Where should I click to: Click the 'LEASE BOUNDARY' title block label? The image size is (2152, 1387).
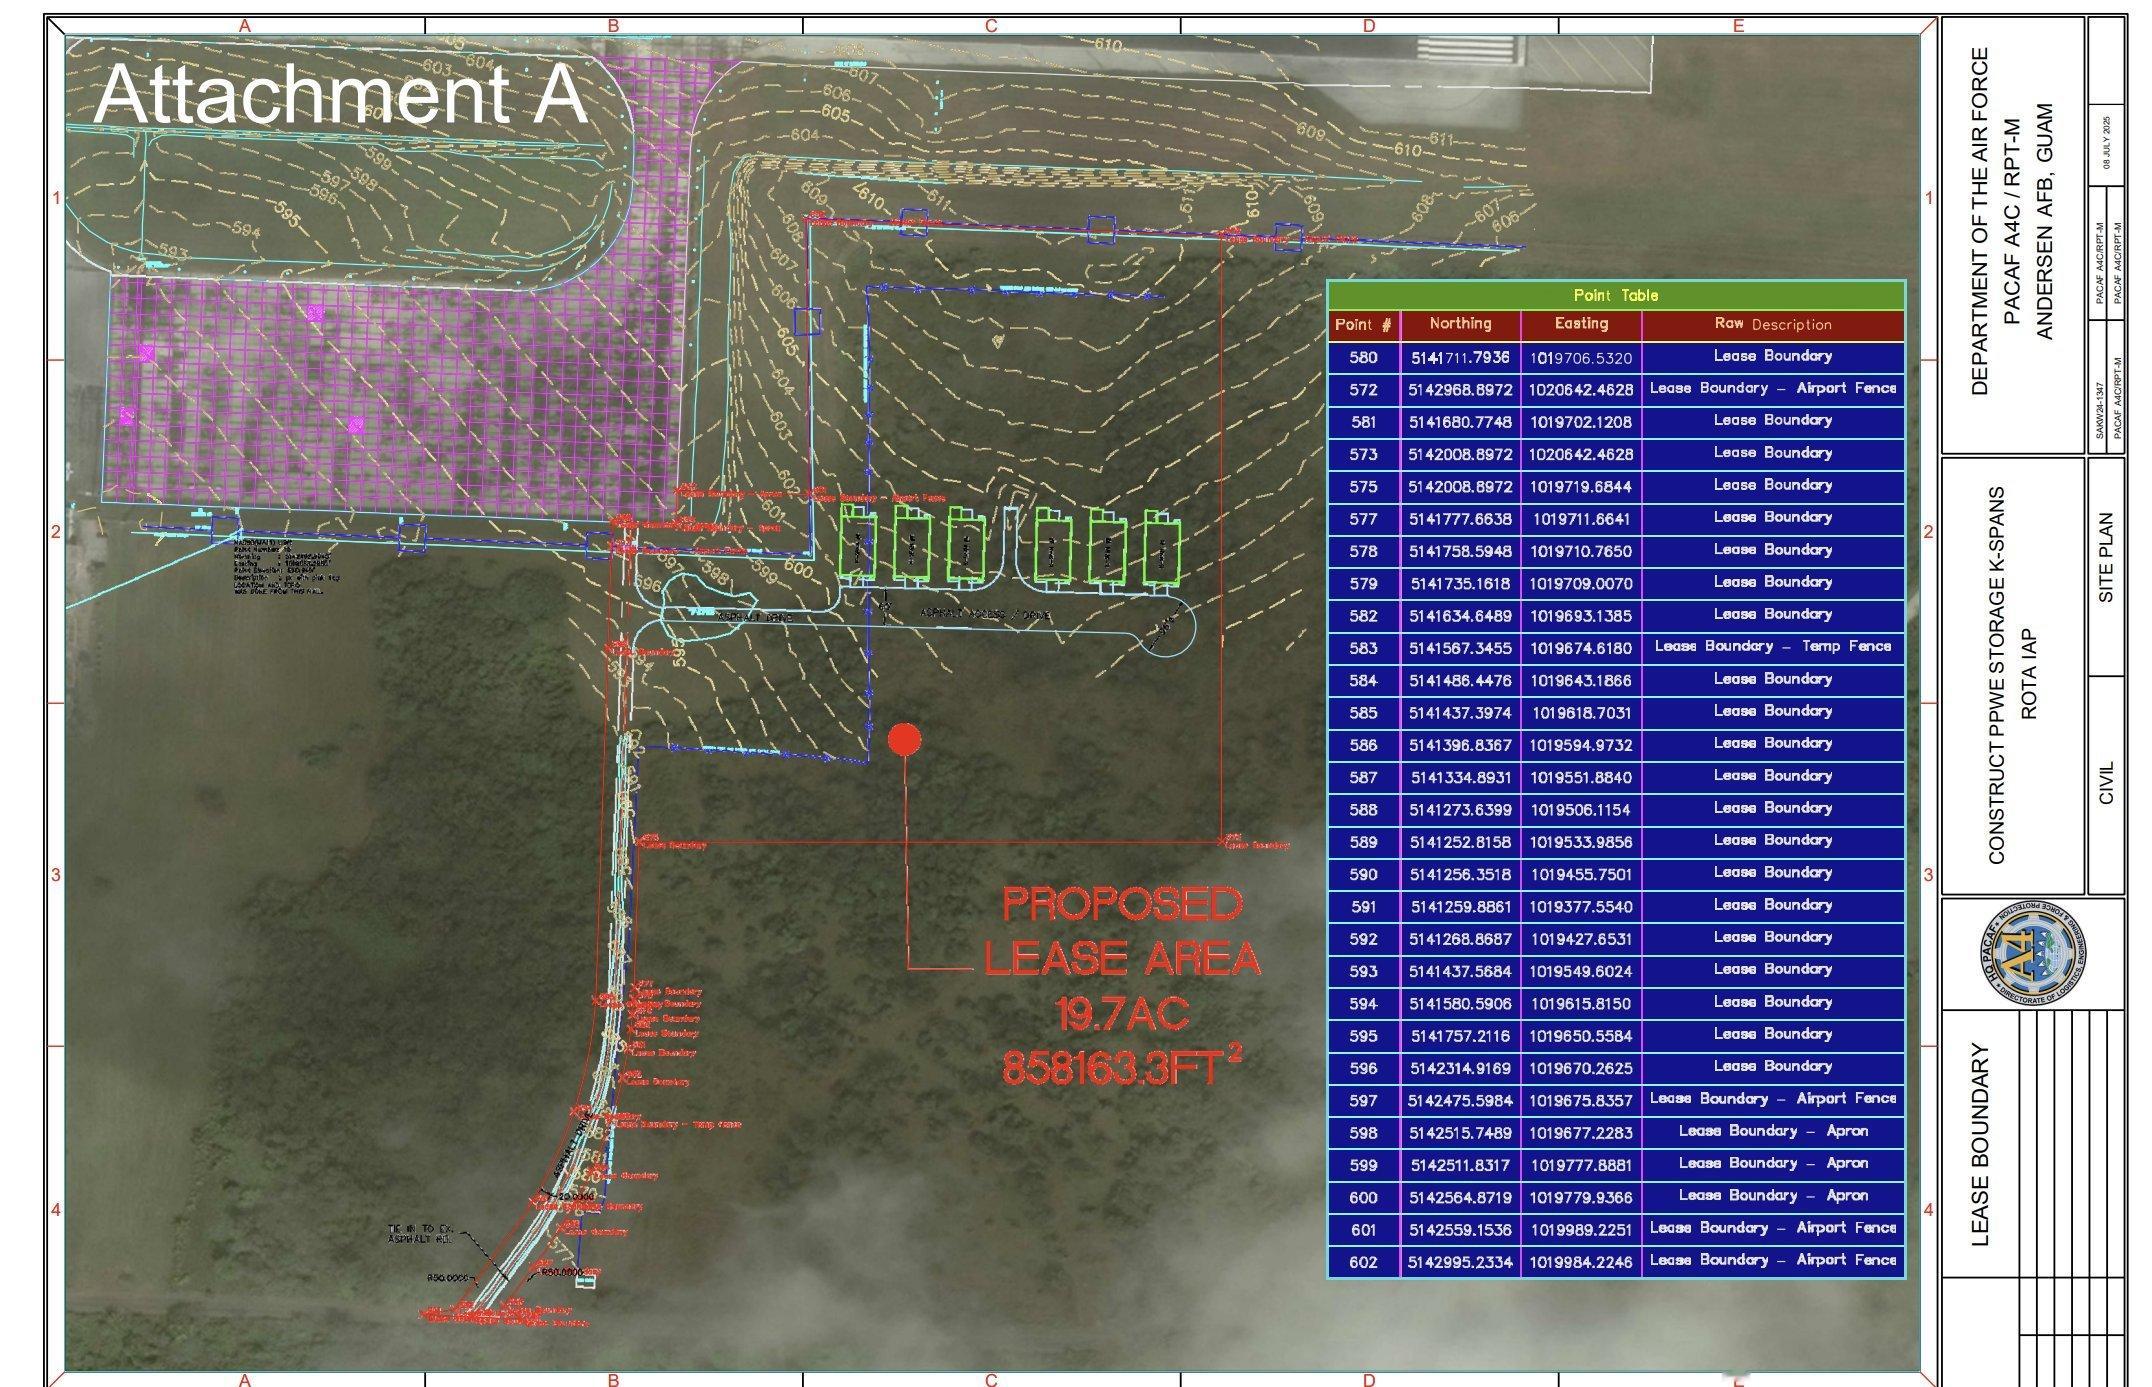pyautogui.click(x=1979, y=1144)
